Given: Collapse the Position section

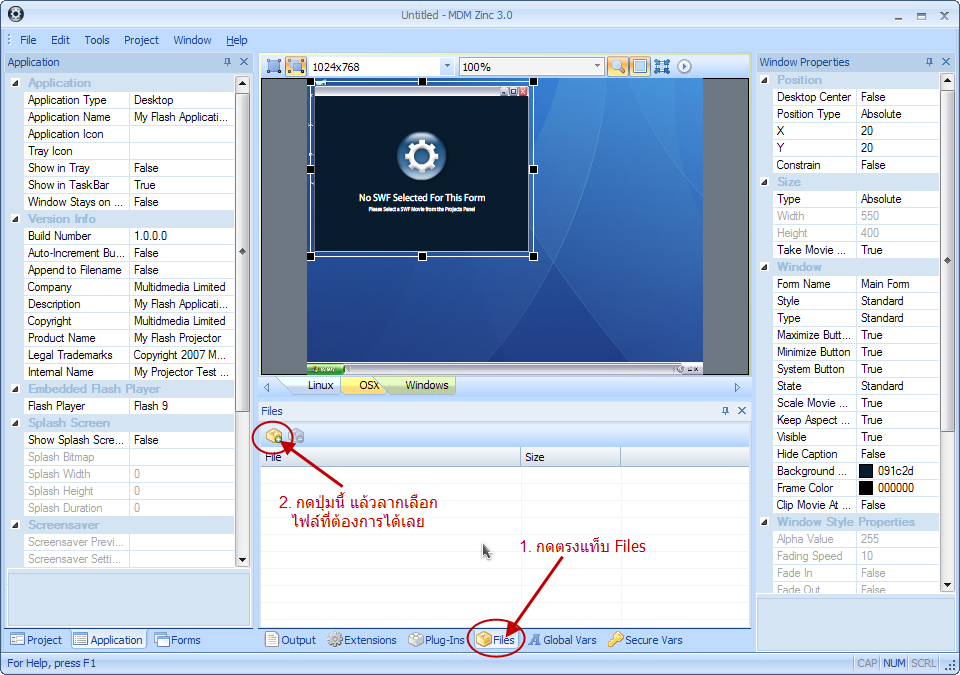Looking at the screenshot, I should [x=765, y=80].
